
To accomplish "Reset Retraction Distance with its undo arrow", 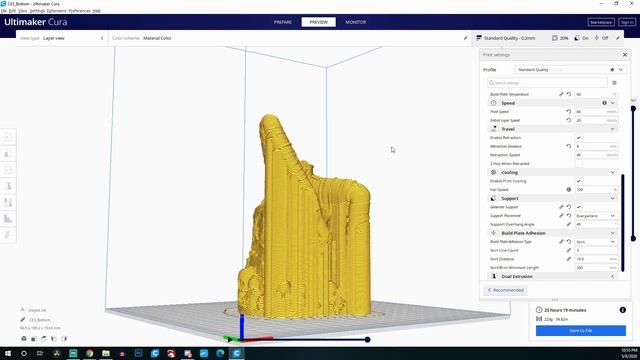I will pos(569,146).
